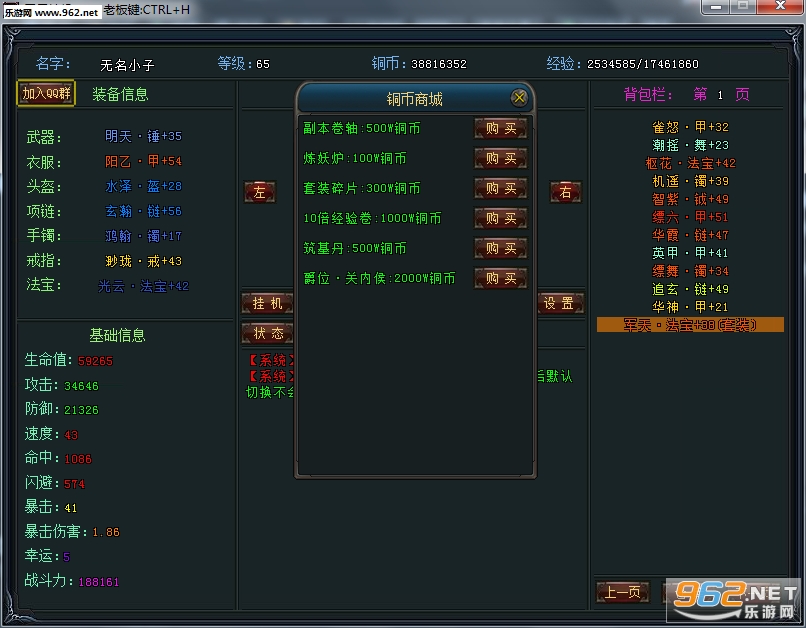Click equipped weapon 明天·锤+35
Viewport: 806px width, 628px height.
click(x=143, y=137)
